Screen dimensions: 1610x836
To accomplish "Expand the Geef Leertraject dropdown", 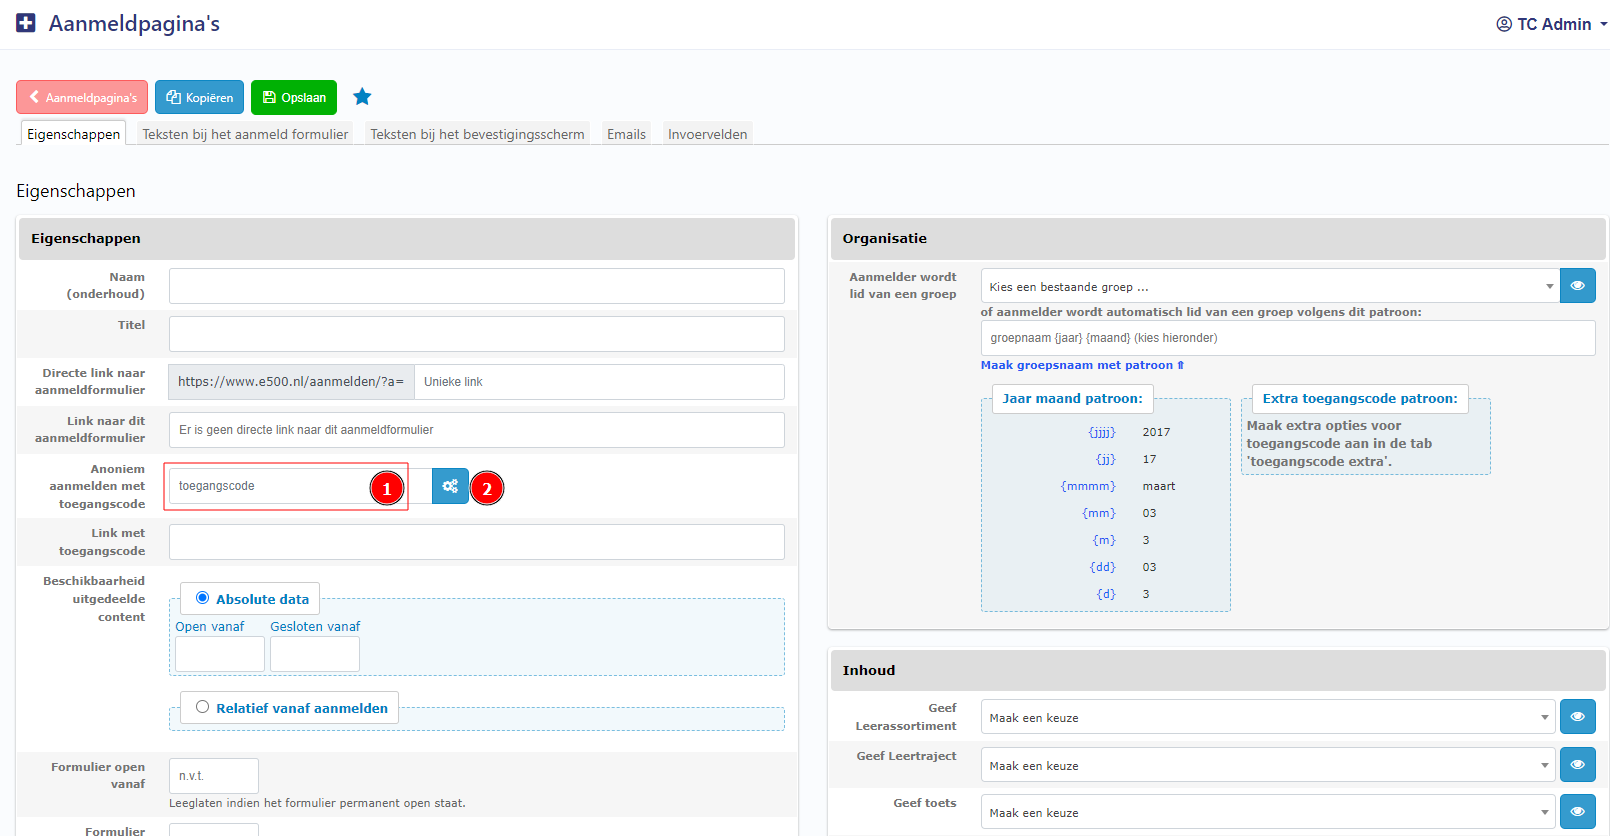I will tap(1267, 766).
